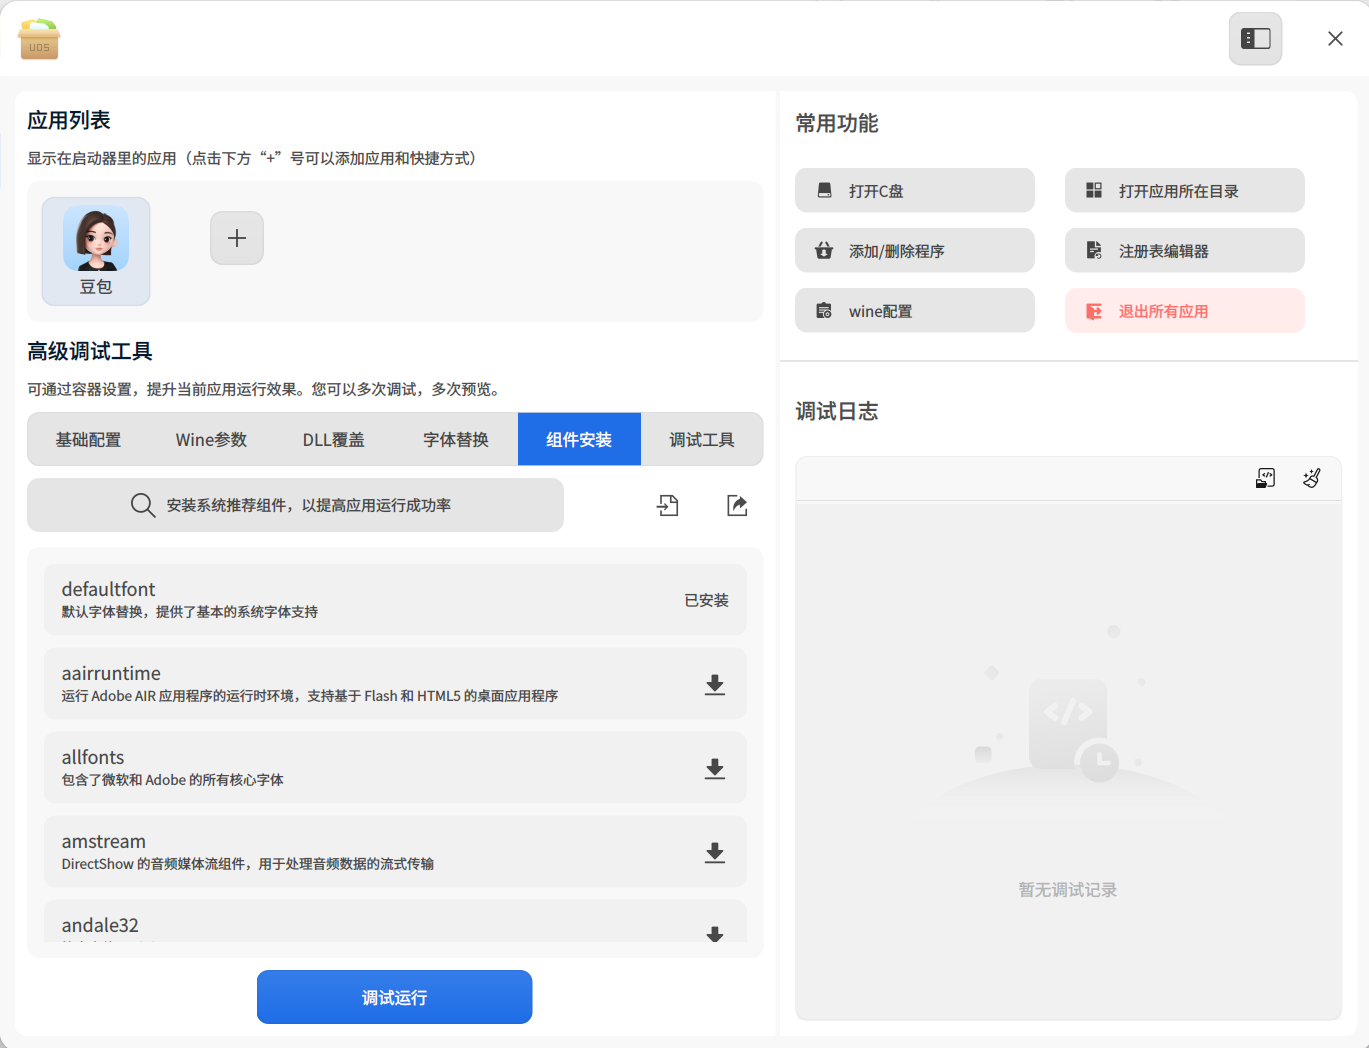Click the export share icon
1369x1048 pixels.
tap(737, 505)
